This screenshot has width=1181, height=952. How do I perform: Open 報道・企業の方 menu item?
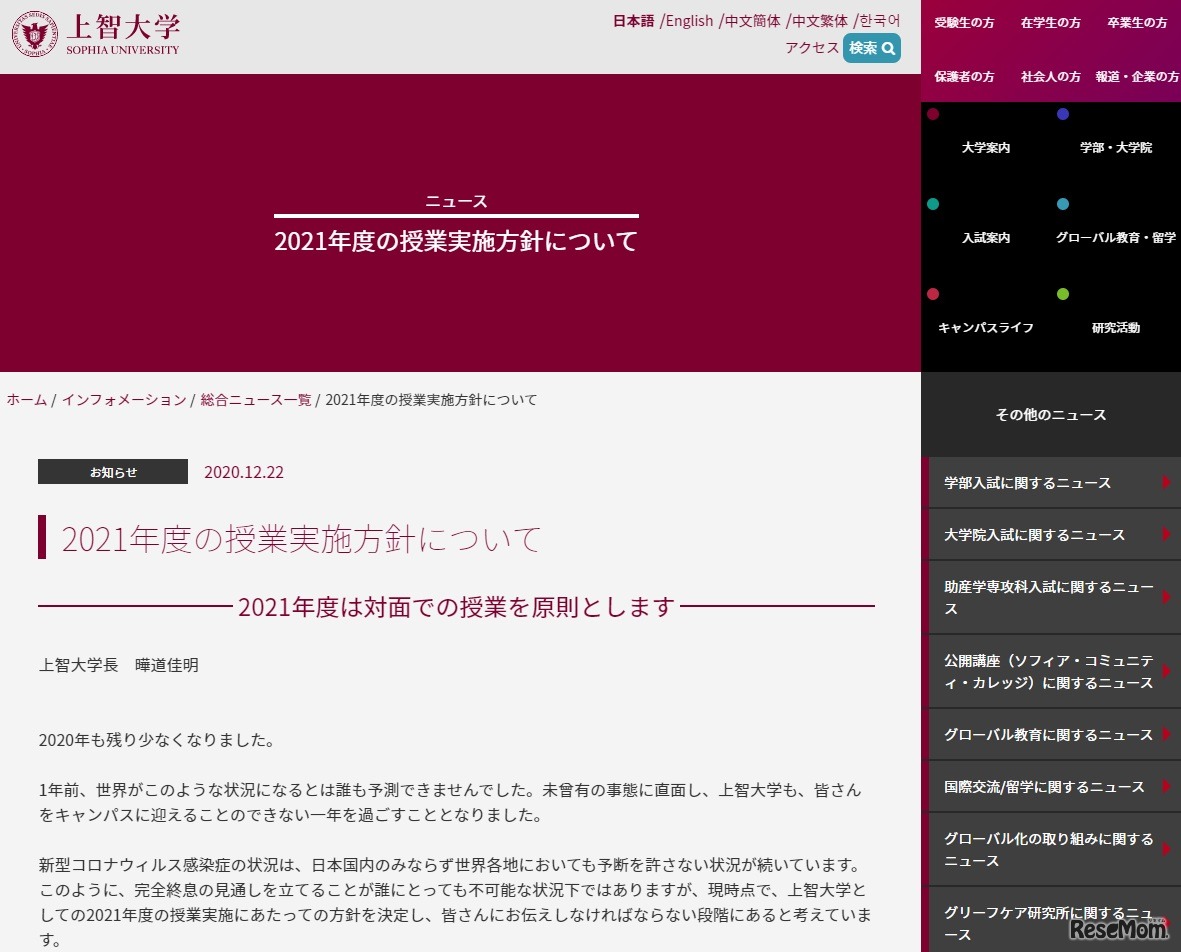(1137, 76)
